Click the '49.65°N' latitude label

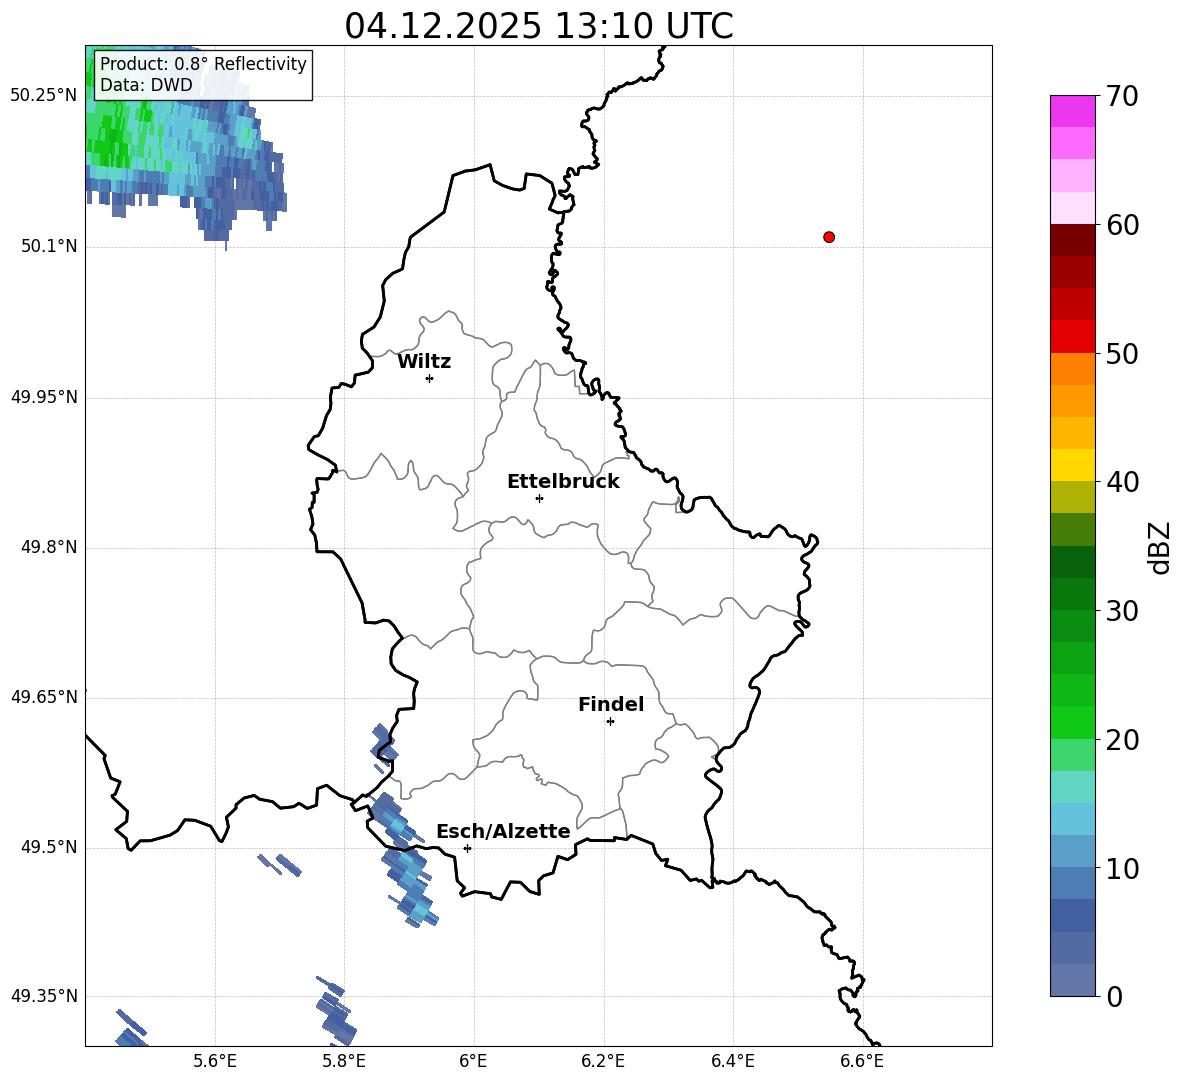(x=44, y=697)
